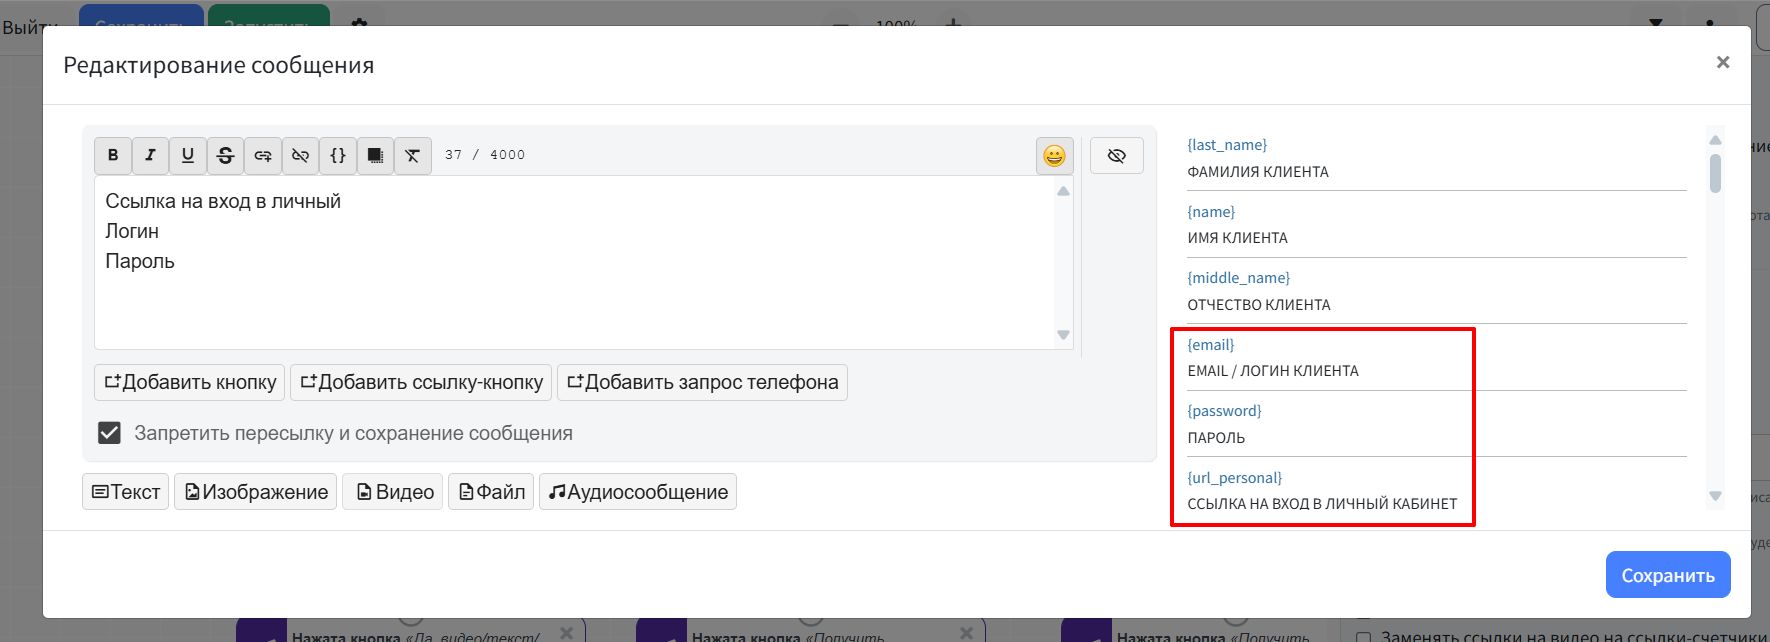Image resolution: width=1770 pixels, height=642 pixels.
Task: Add an 'Изображение' block
Action: (x=256, y=492)
